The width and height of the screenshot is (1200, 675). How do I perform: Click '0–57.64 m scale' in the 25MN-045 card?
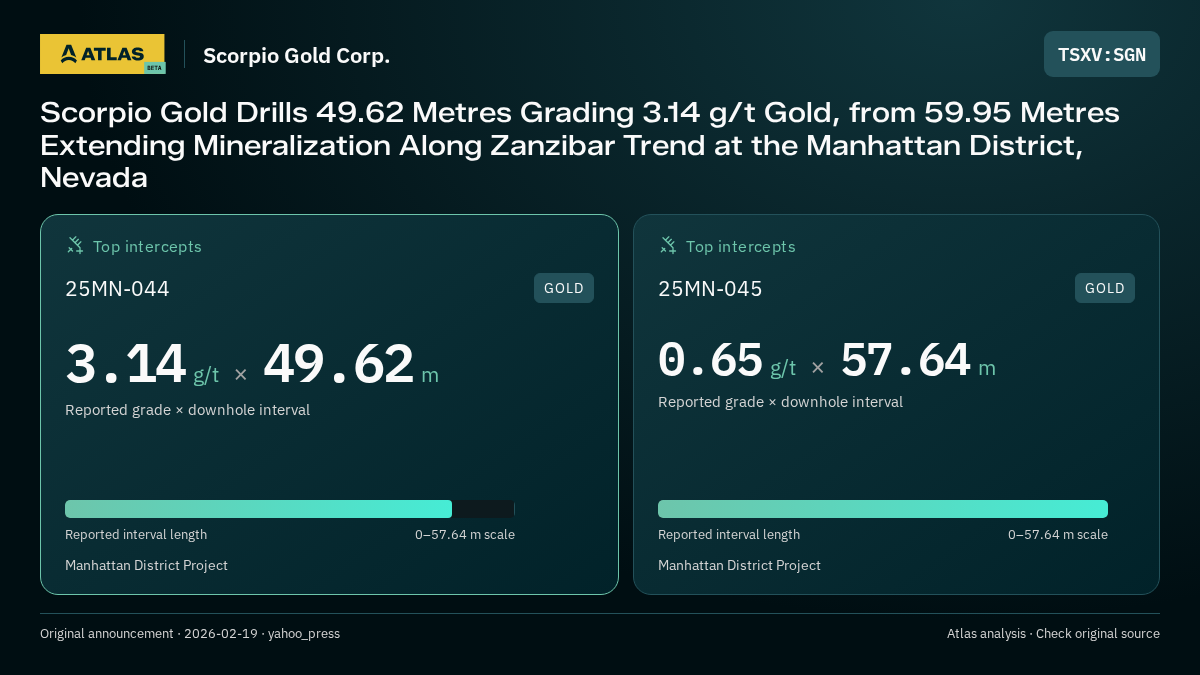(x=1058, y=535)
